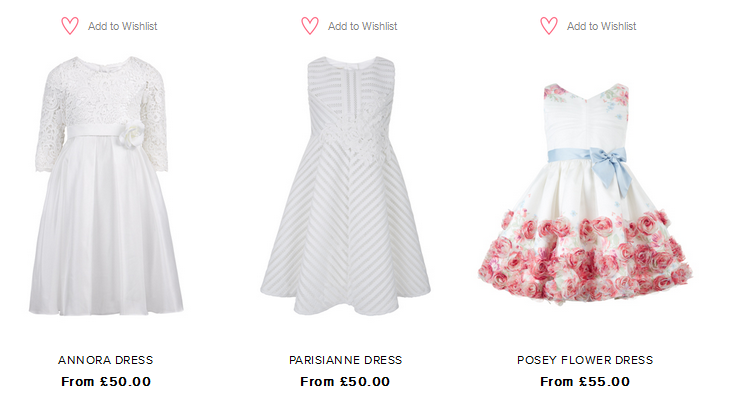Click the From £55.00 price label
The image size is (733, 410).
(585, 381)
